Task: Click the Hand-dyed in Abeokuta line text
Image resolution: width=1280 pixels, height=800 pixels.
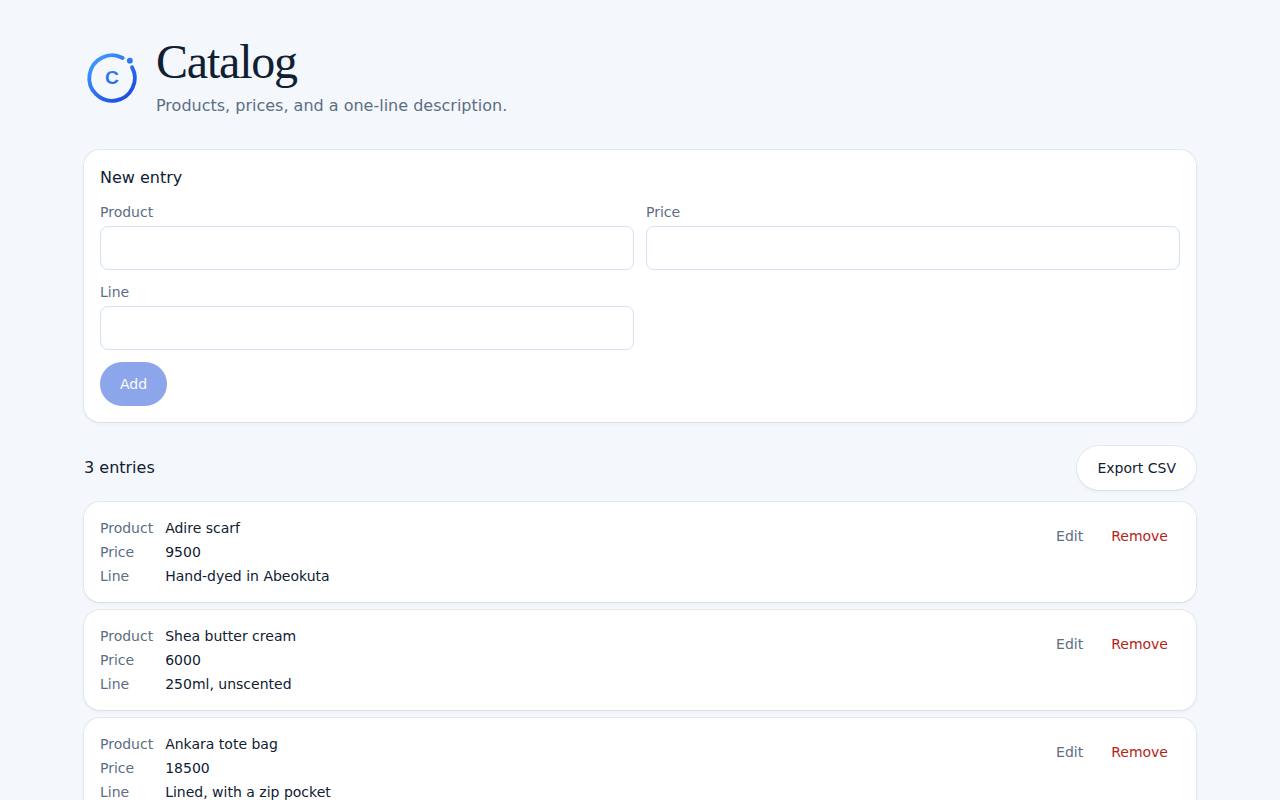Action: (247, 576)
